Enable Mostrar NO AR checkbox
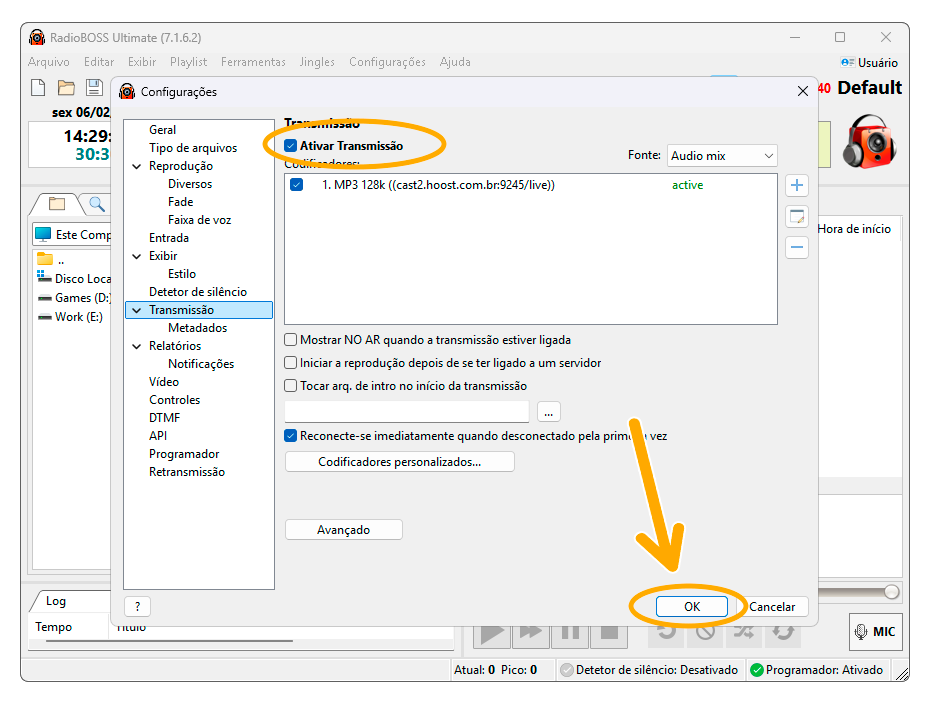The width and height of the screenshot is (931, 704). (291, 340)
